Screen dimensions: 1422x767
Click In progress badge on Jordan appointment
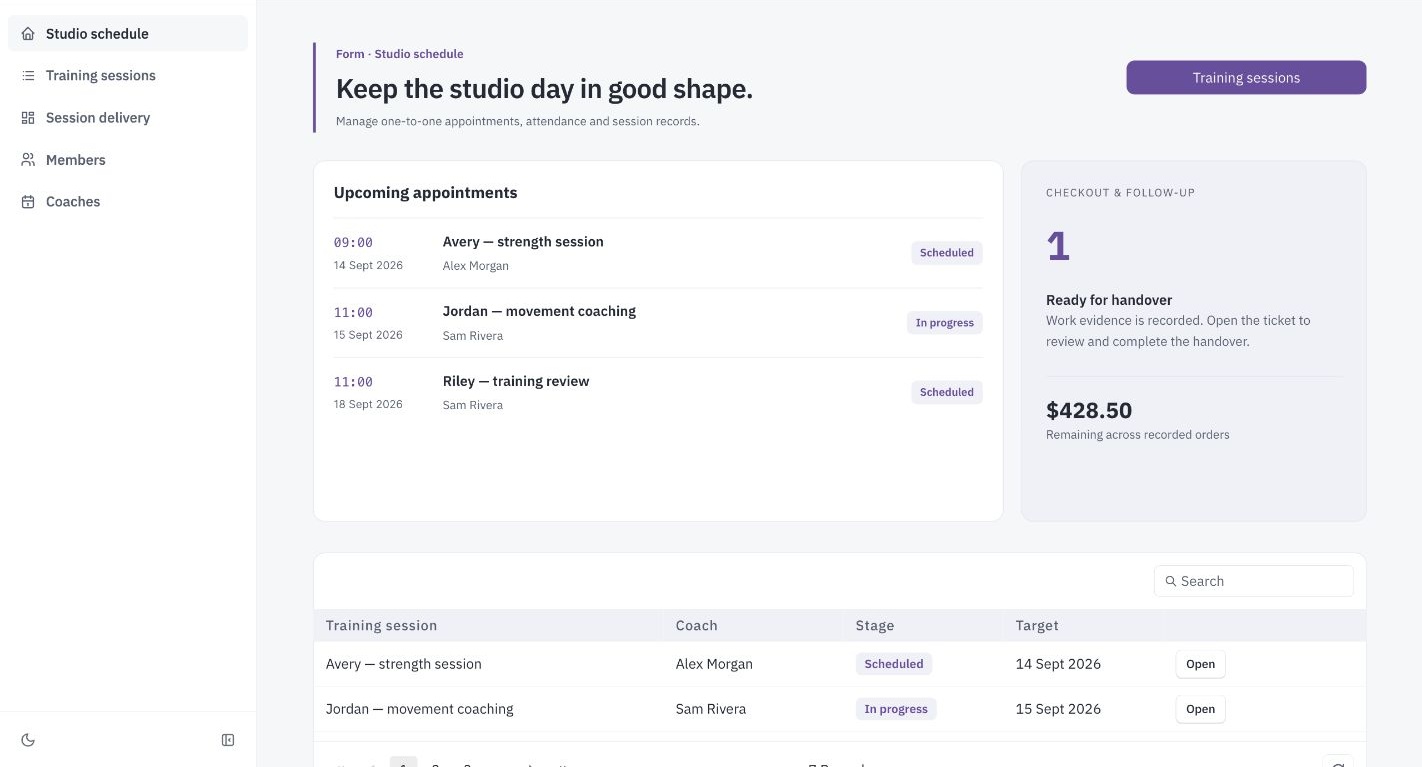pos(944,323)
